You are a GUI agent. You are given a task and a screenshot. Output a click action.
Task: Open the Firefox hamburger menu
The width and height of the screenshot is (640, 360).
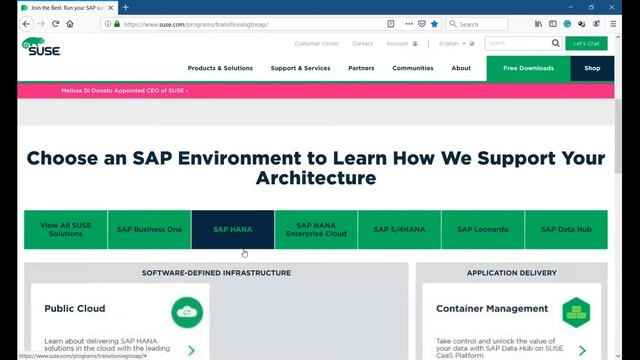[x=613, y=24]
